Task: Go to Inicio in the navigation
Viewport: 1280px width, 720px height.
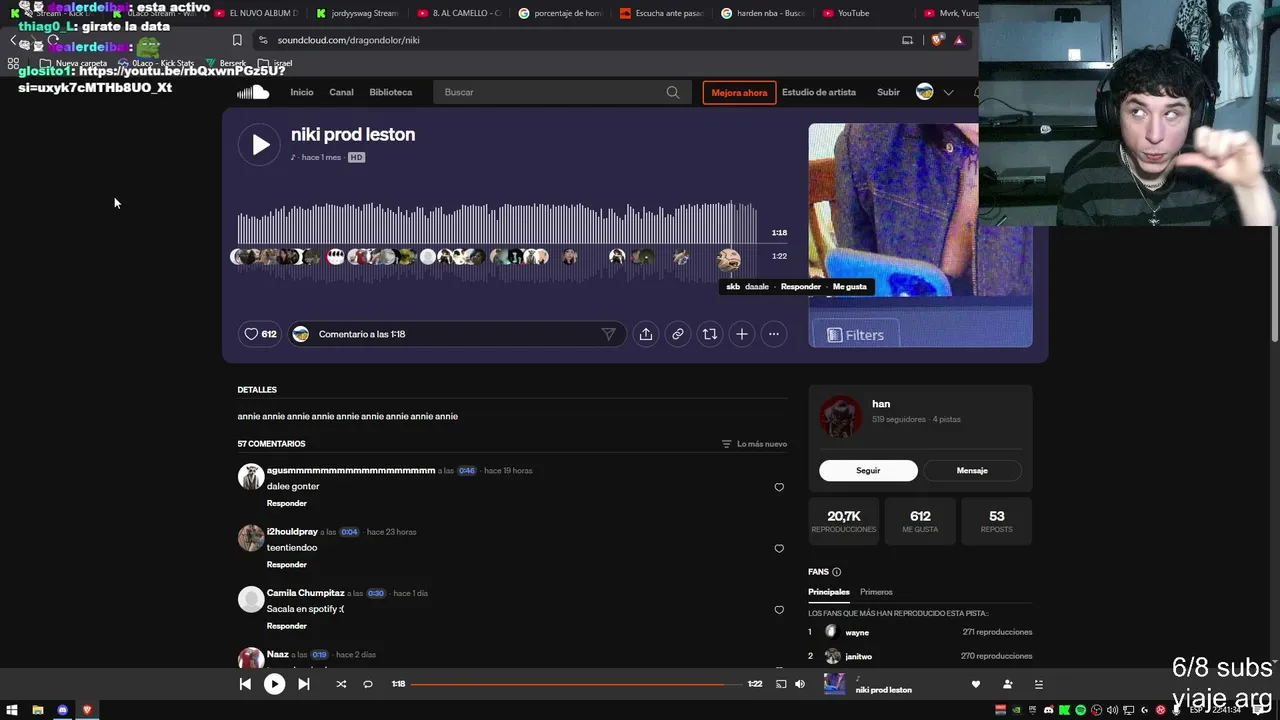Action: 302,92
